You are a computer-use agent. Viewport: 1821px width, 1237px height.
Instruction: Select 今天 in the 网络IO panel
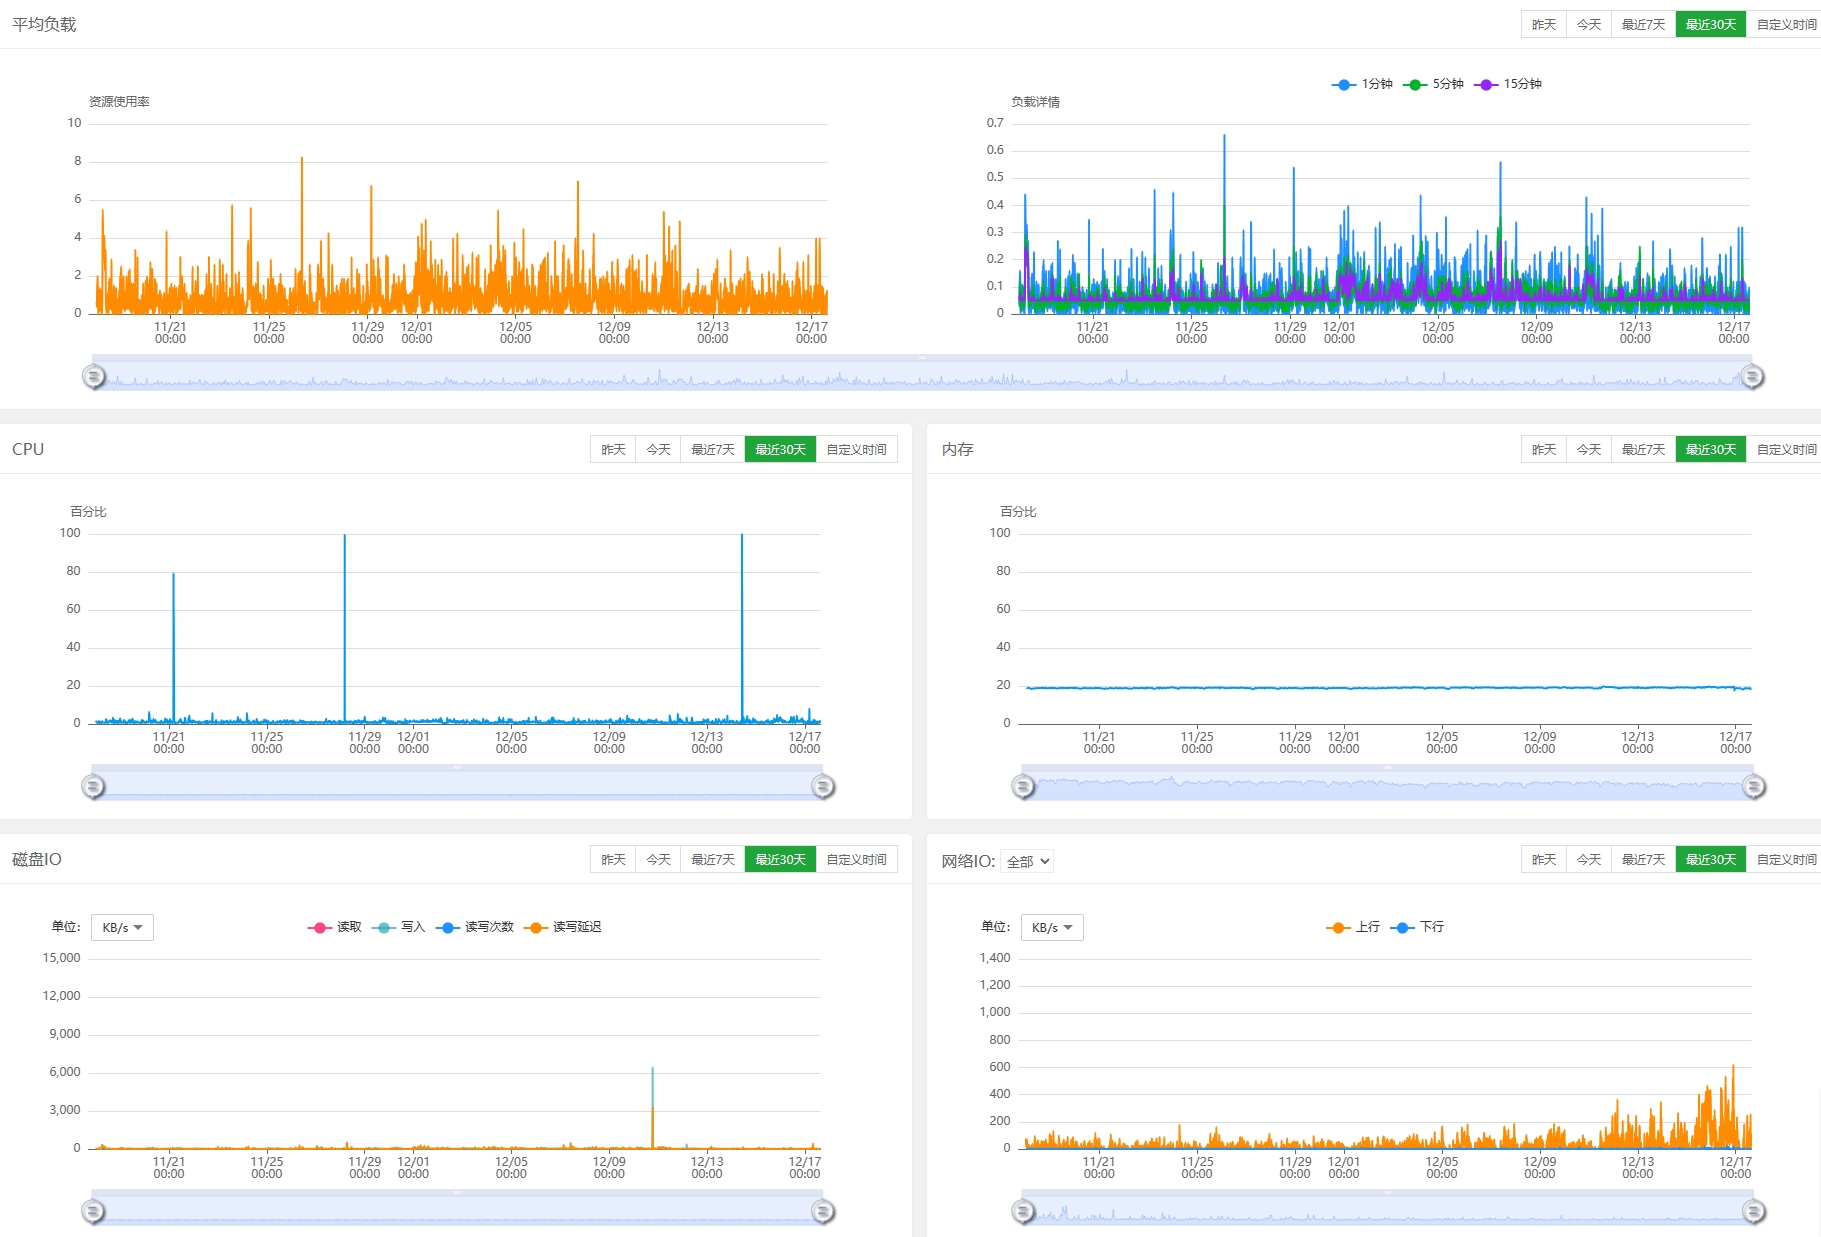pos(1588,859)
